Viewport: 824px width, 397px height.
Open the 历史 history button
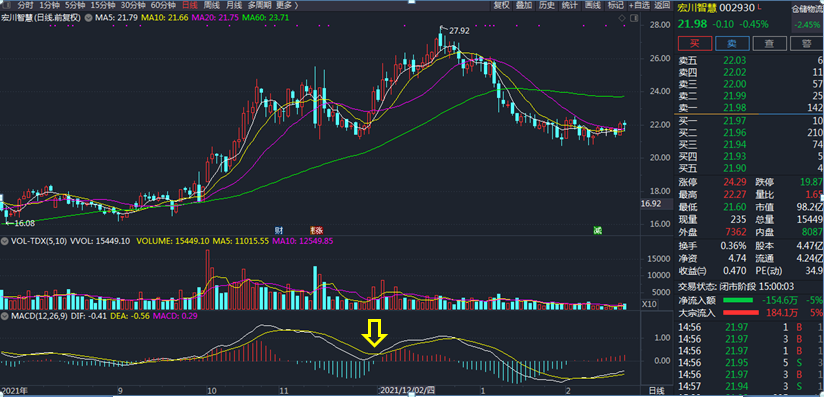pos(547,6)
